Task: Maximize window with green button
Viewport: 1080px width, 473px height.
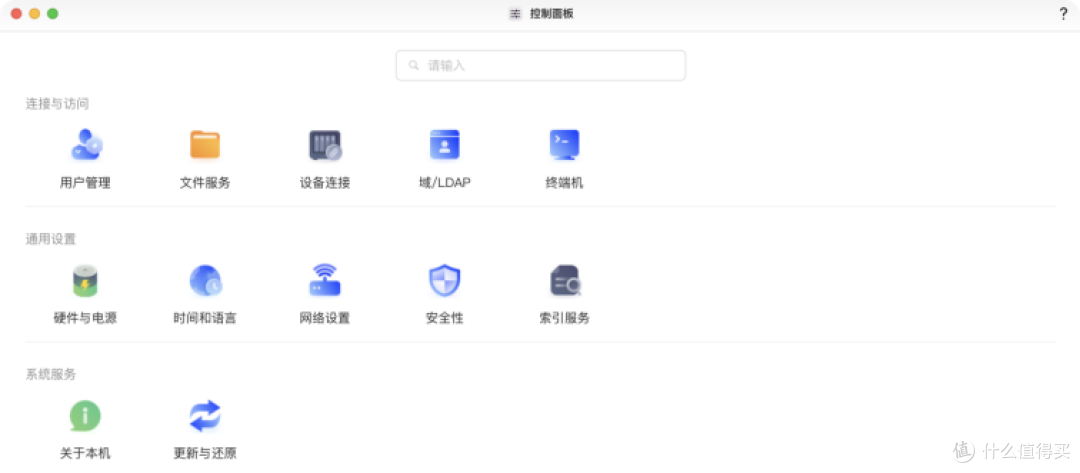Action: tap(52, 14)
